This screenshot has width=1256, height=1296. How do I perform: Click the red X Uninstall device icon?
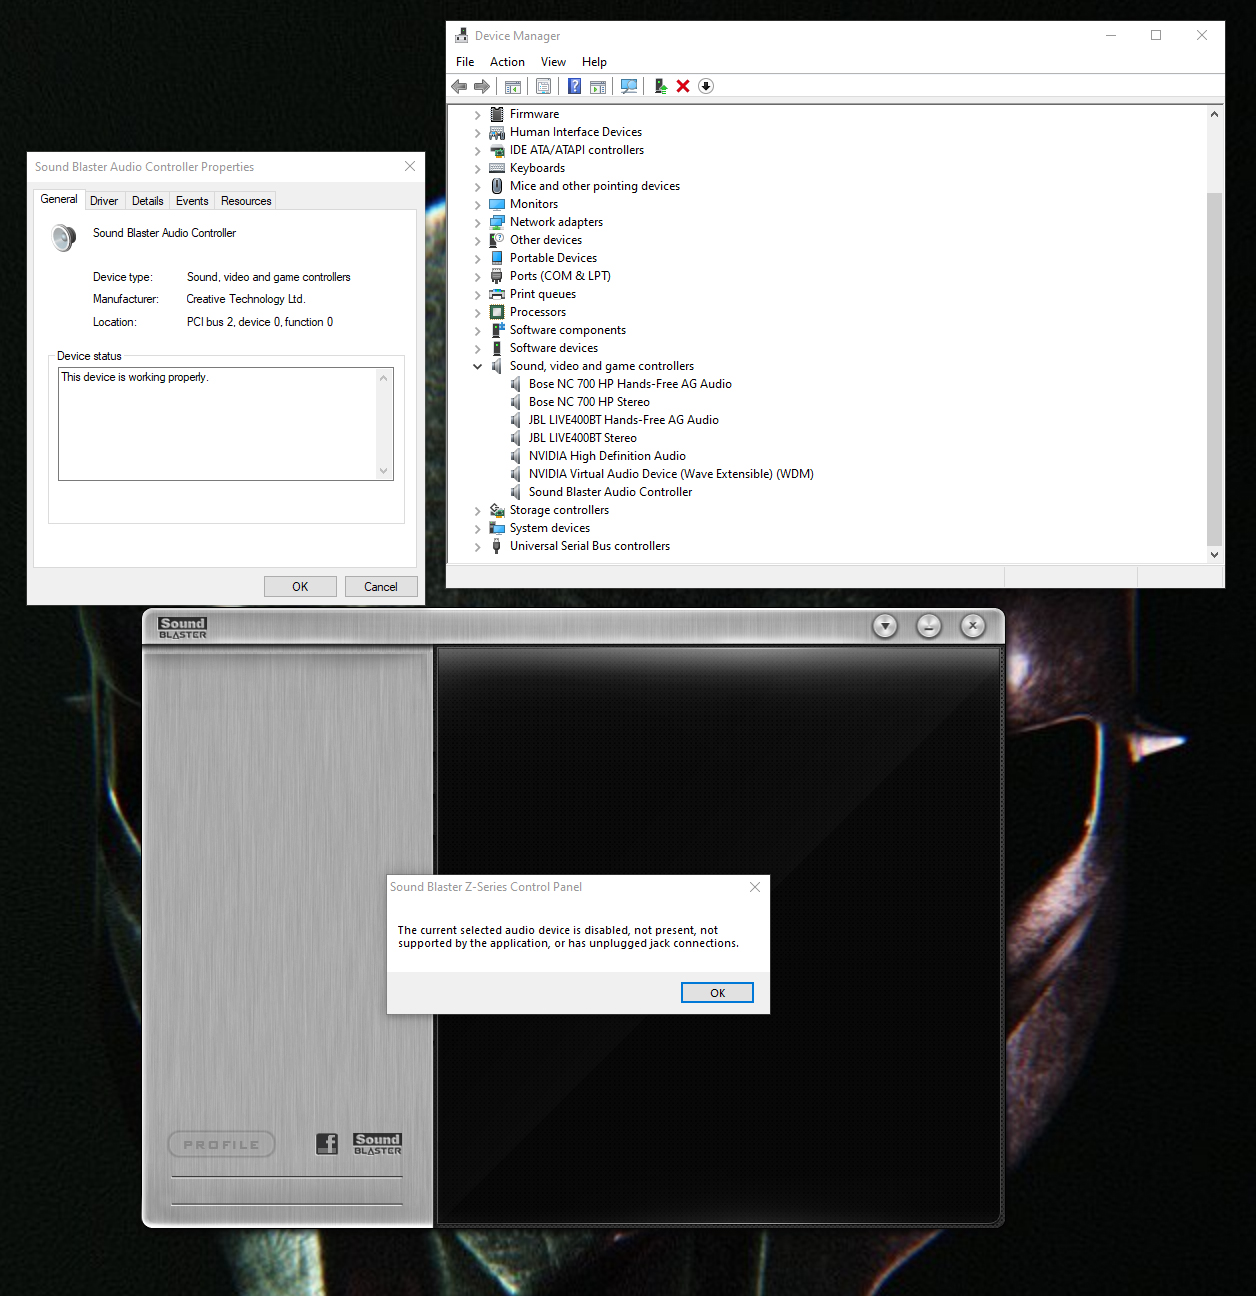683,86
